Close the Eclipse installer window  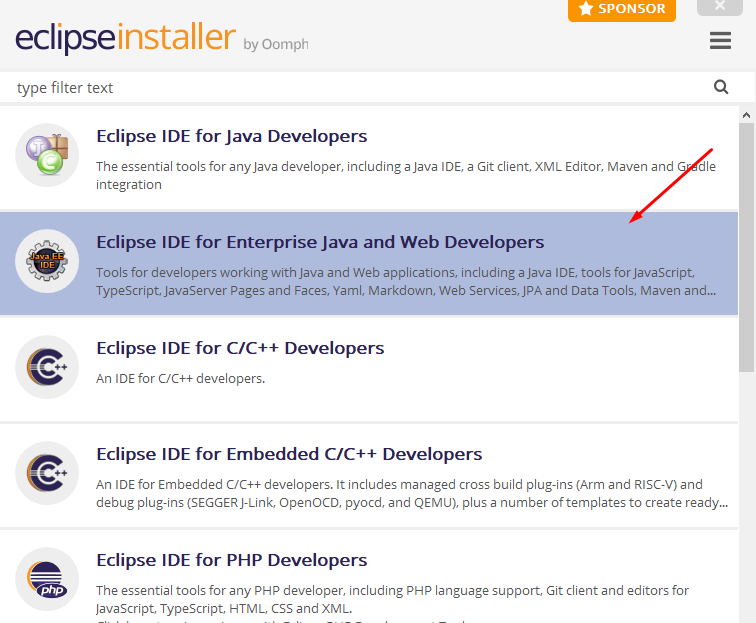pyautogui.click(x=719, y=6)
